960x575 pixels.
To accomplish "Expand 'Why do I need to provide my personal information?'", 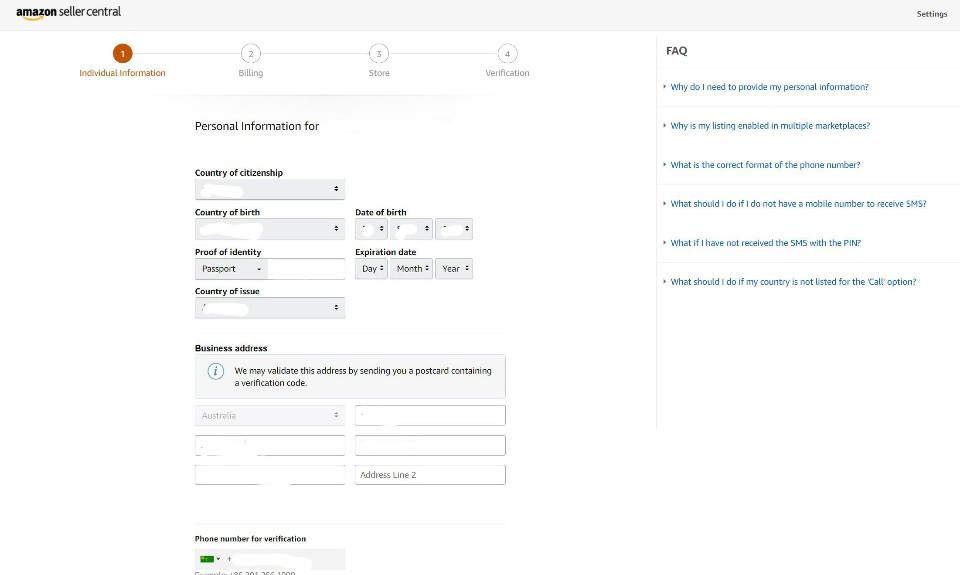I will coord(769,87).
